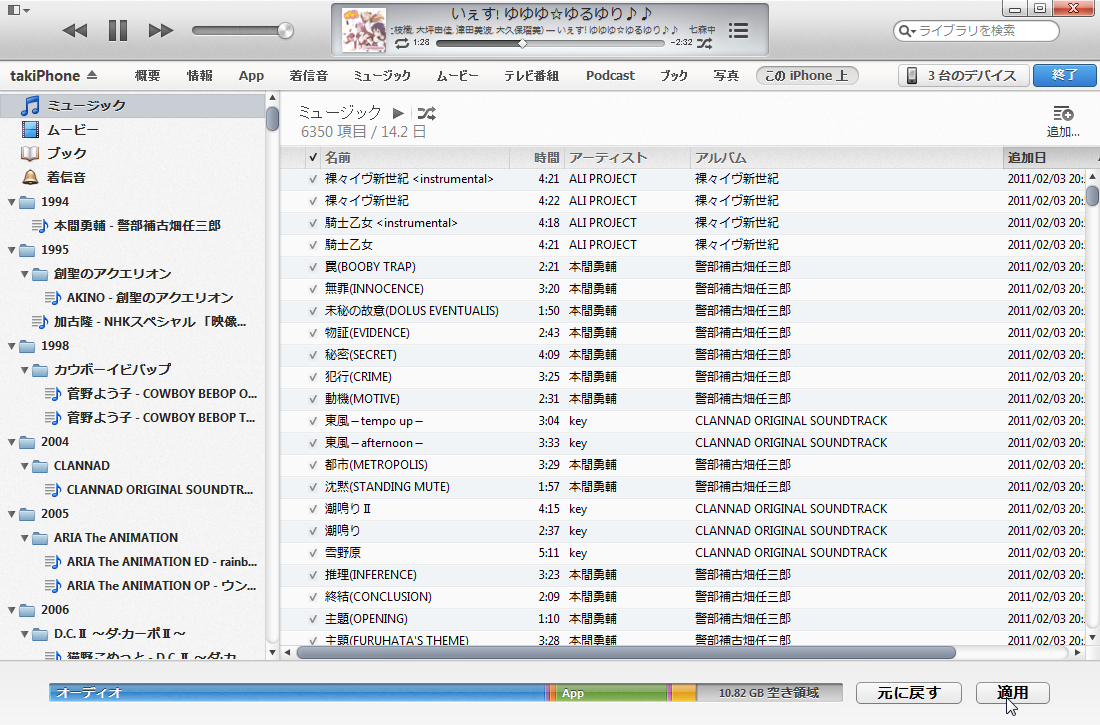
Task: Collapse the カウボーイビバップ folder
Action: tap(25, 370)
